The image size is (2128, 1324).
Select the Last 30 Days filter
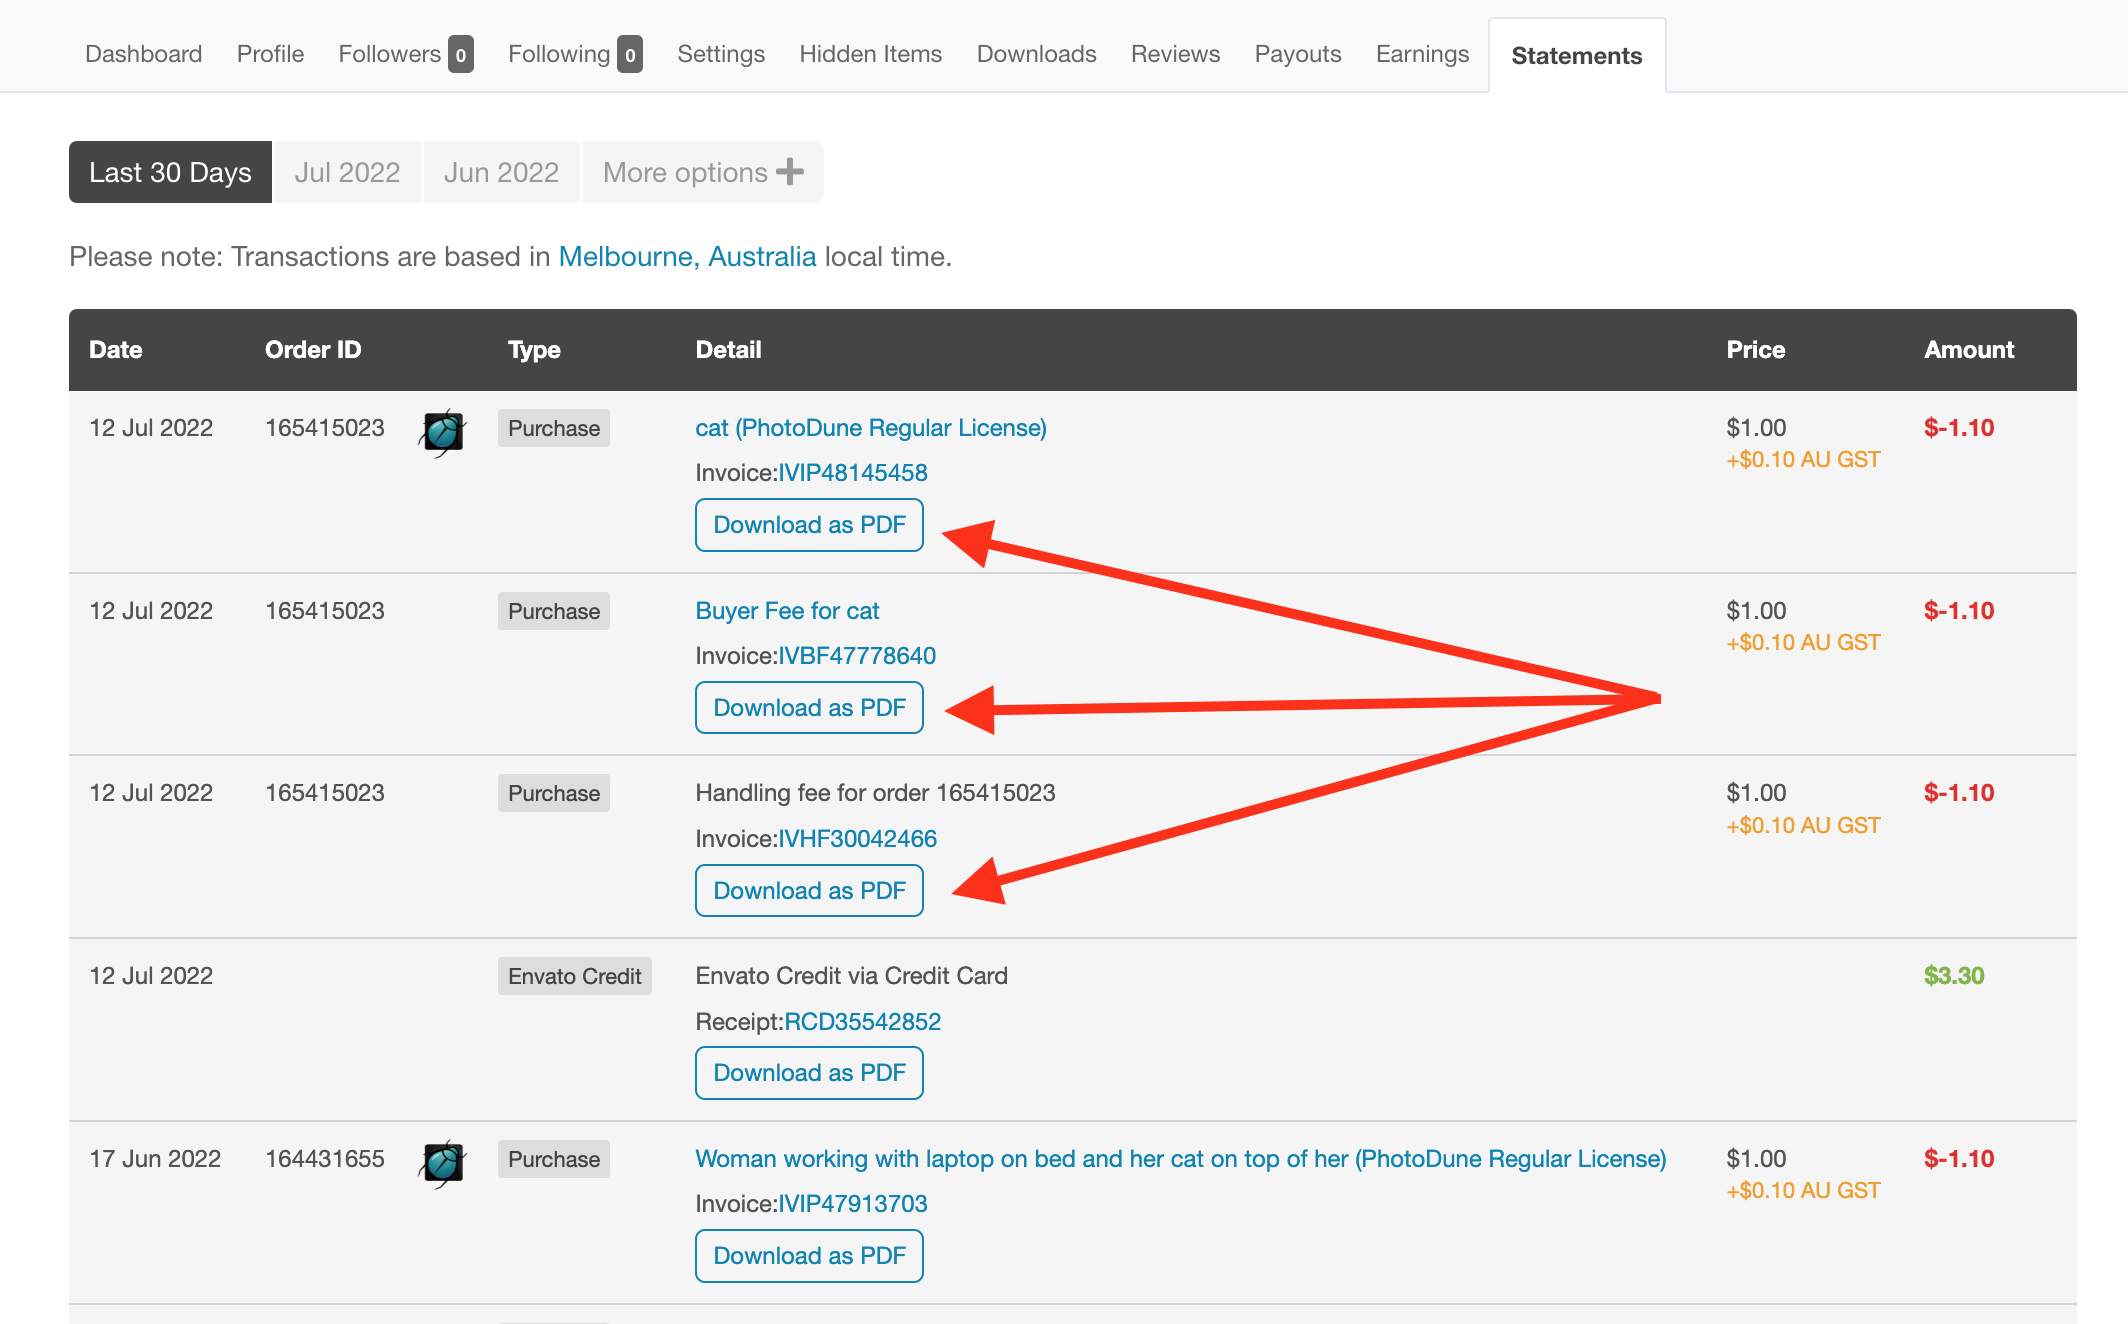coord(169,171)
